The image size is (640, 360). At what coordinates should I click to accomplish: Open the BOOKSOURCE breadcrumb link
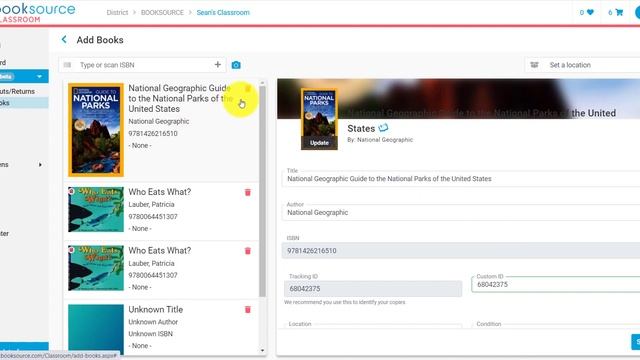162,13
